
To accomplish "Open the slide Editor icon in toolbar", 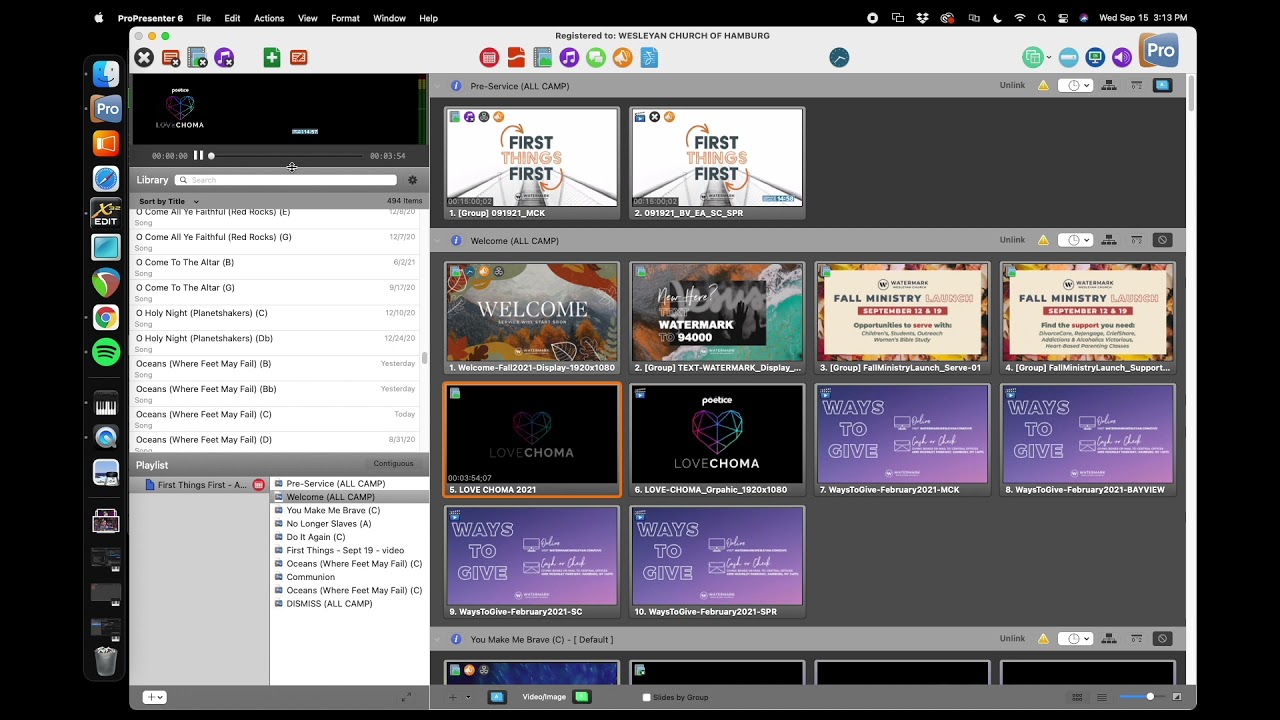I will [x=298, y=58].
